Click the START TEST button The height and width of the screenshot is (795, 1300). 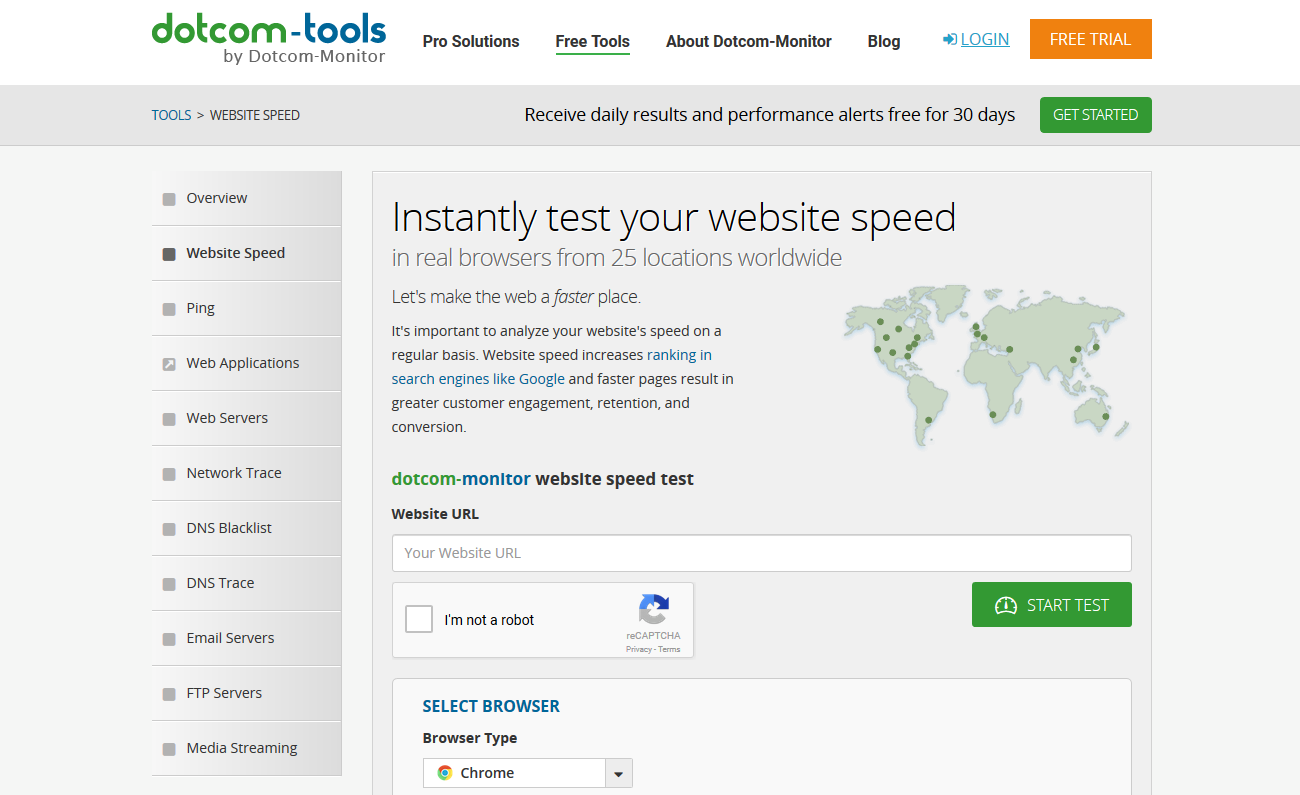click(1052, 605)
